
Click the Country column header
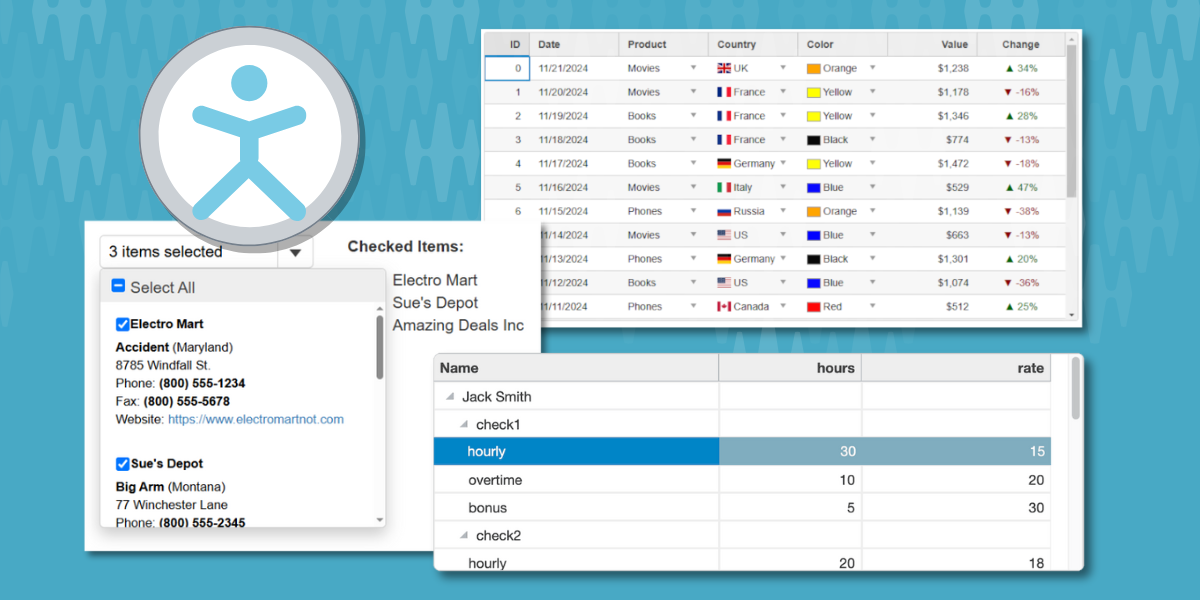pos(753,44)
